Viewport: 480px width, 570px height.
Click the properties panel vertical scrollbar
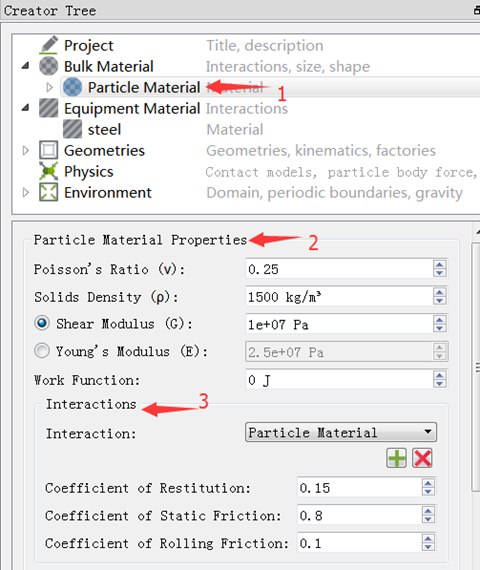[x=476, y=367]
